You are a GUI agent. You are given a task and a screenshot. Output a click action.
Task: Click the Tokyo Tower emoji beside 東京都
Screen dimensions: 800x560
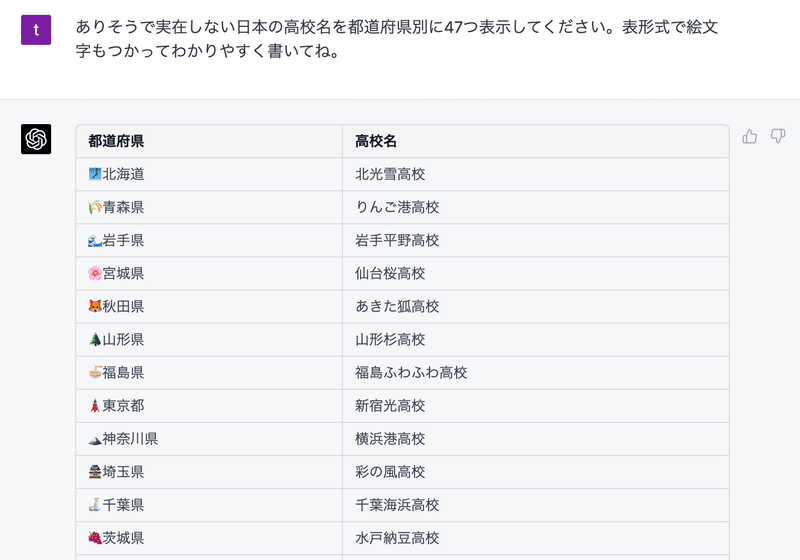95,405
